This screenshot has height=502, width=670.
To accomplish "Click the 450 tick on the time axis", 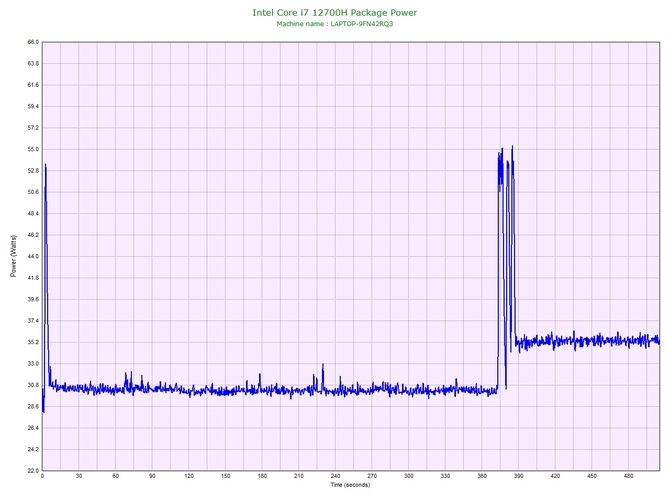I will pyautogui.click(x=592, y=476).
